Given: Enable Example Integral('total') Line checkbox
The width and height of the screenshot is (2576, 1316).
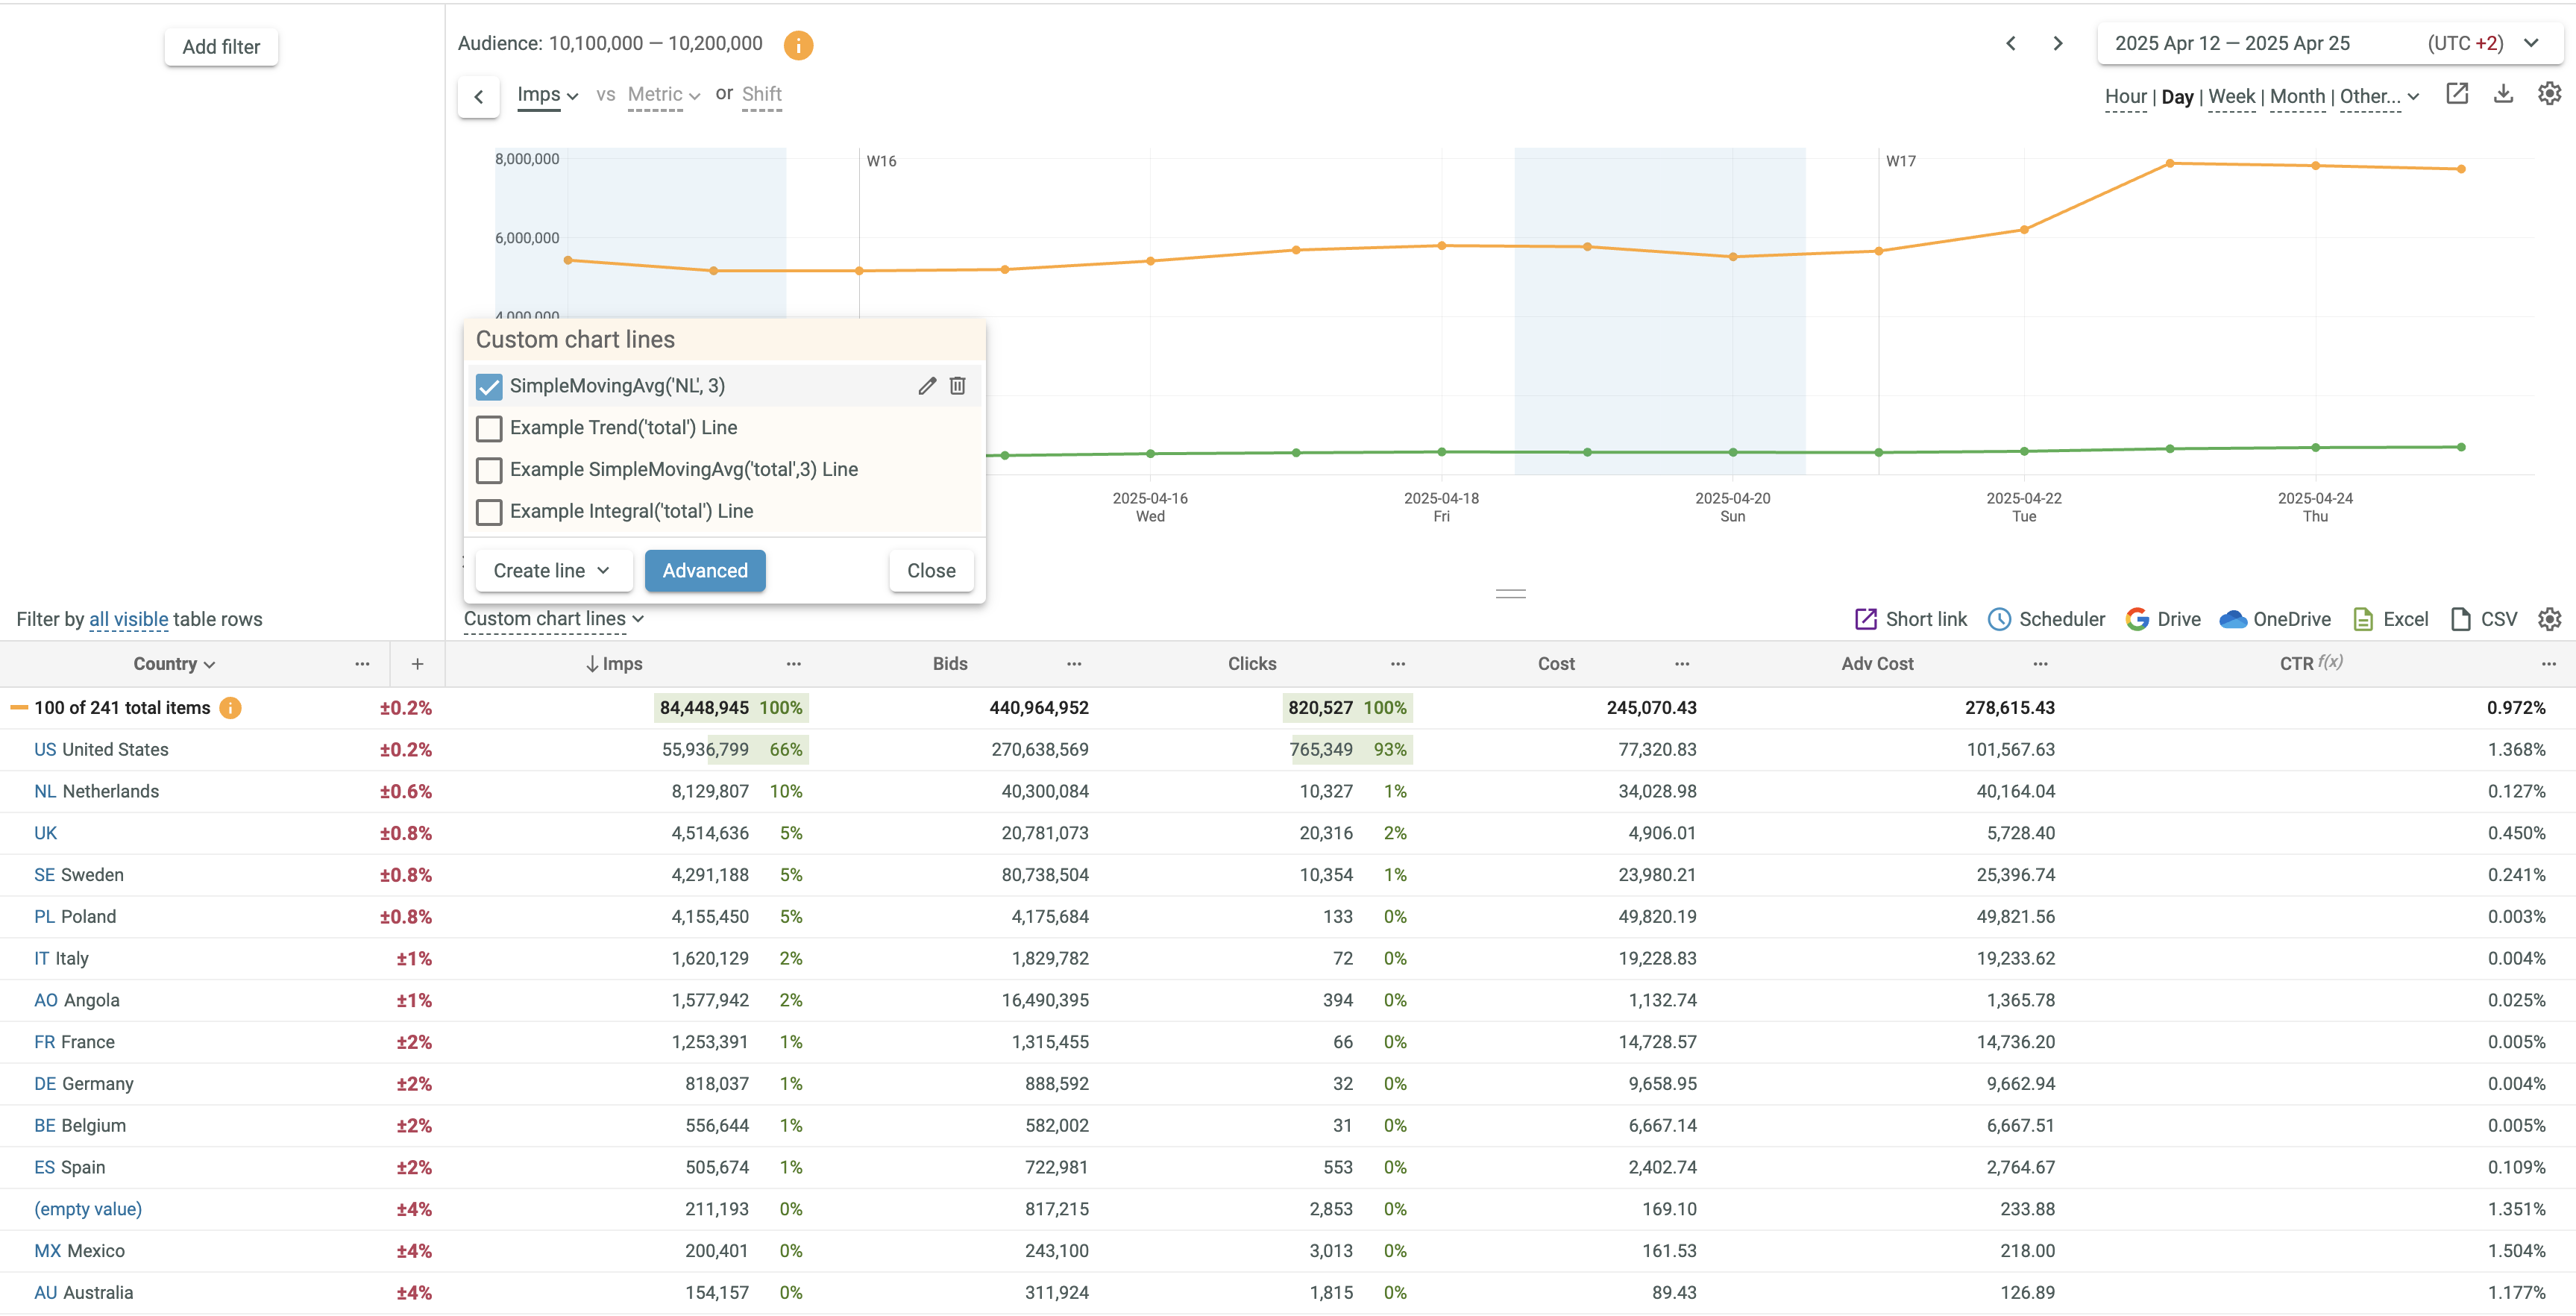Looking at the screenshot, I should [x=489, y=512].
